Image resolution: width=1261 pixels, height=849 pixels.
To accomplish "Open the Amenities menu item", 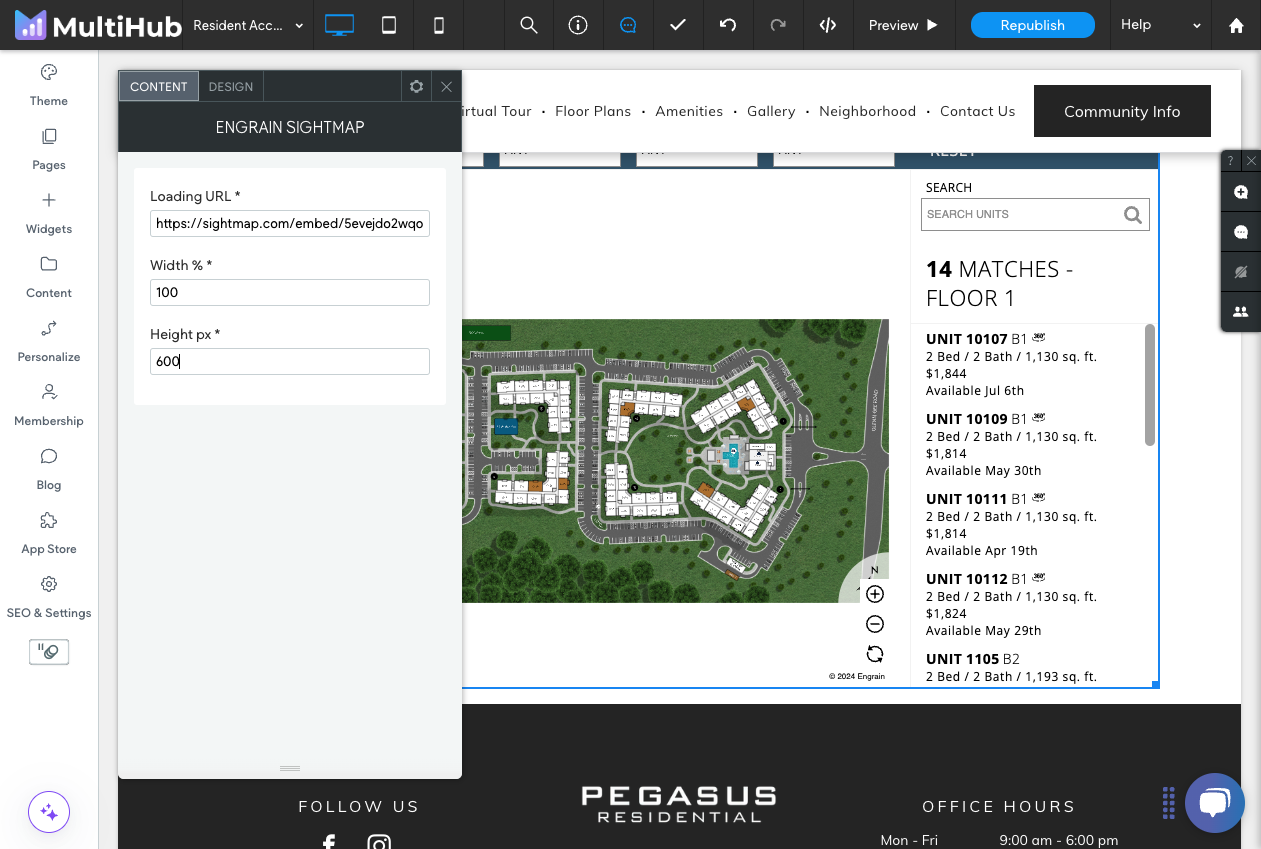I will tap(689, 111).
